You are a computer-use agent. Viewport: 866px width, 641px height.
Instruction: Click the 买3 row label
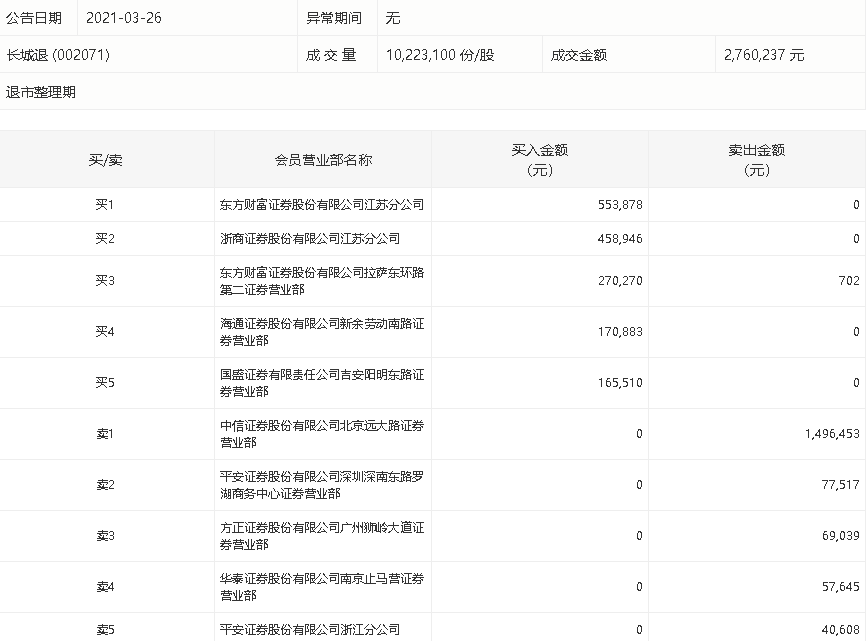click(105, 280)
